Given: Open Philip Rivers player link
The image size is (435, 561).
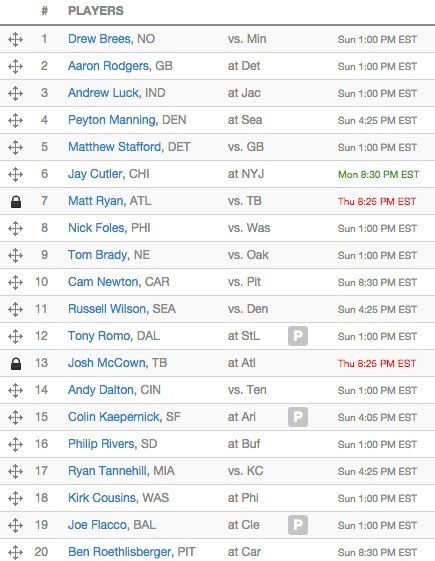Looking at the screenshot, I should point(102,444).
